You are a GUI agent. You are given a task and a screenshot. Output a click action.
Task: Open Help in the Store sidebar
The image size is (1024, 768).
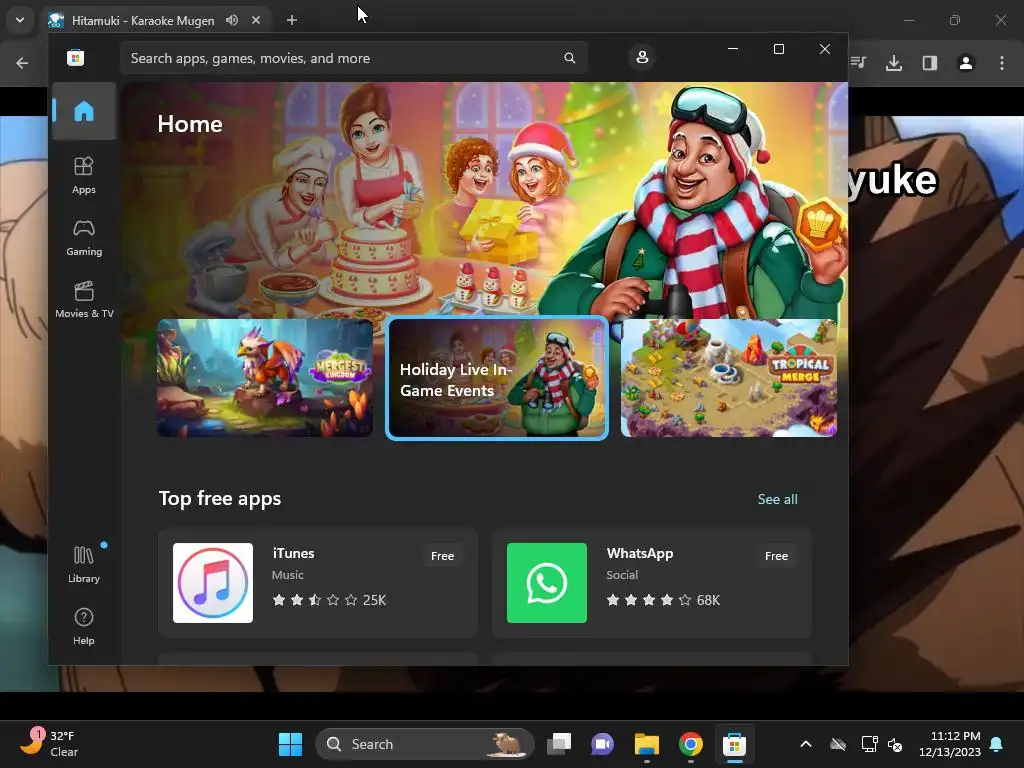84,626
